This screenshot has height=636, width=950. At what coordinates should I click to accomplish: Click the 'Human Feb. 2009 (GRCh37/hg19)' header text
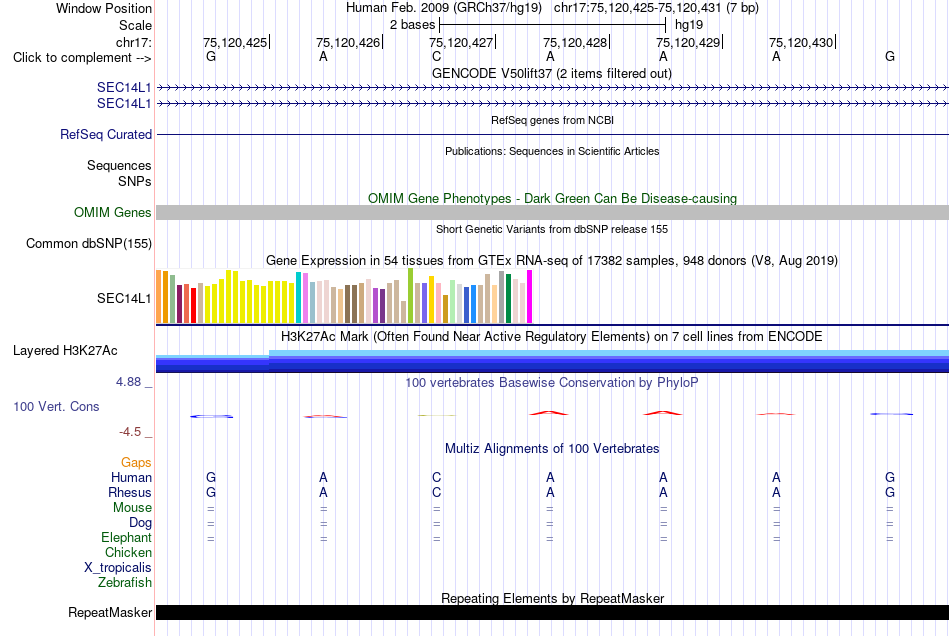[445, 8]
